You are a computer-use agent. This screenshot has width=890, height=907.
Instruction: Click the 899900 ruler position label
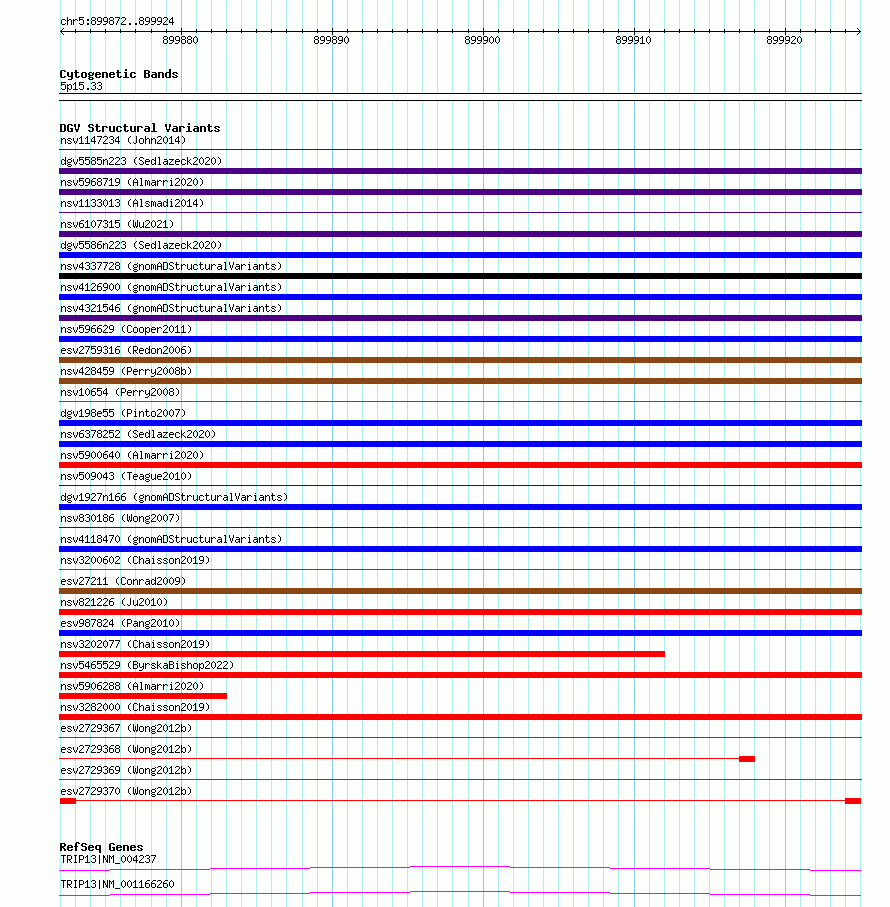point(482,40)
